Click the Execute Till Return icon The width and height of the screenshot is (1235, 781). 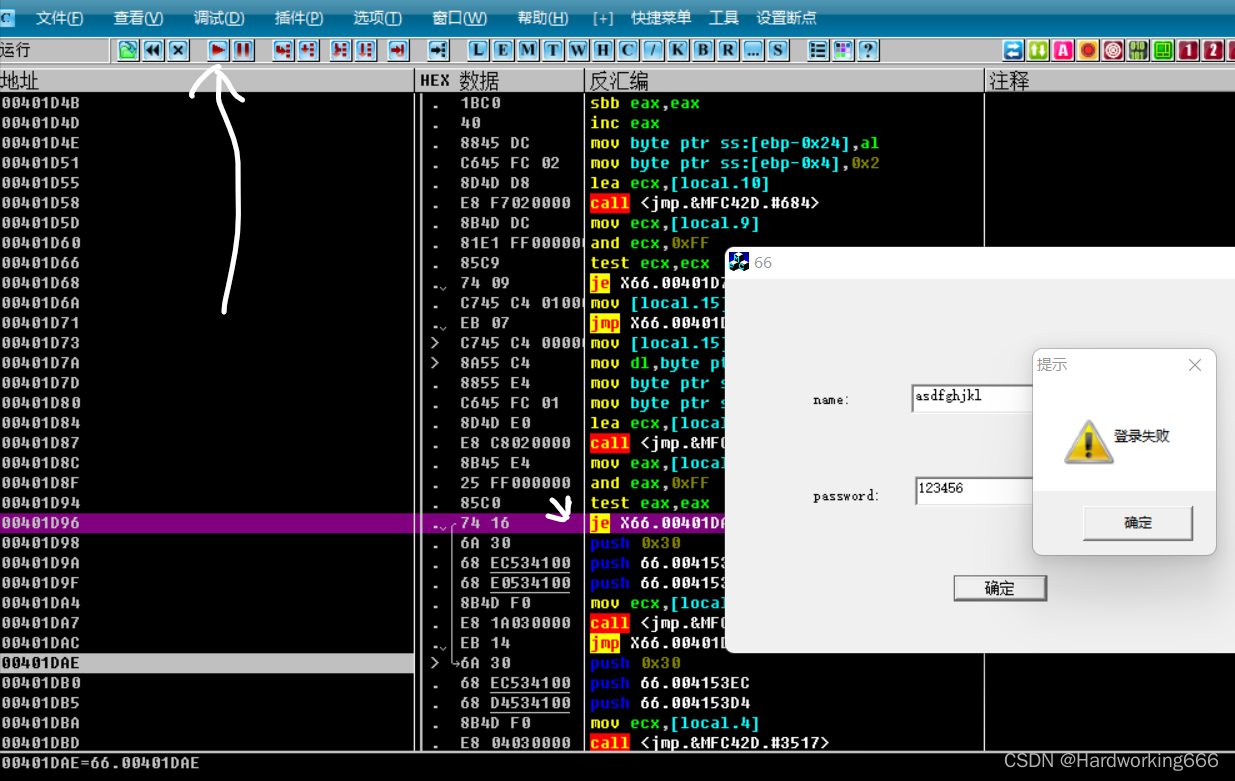[x=398, y=50]
